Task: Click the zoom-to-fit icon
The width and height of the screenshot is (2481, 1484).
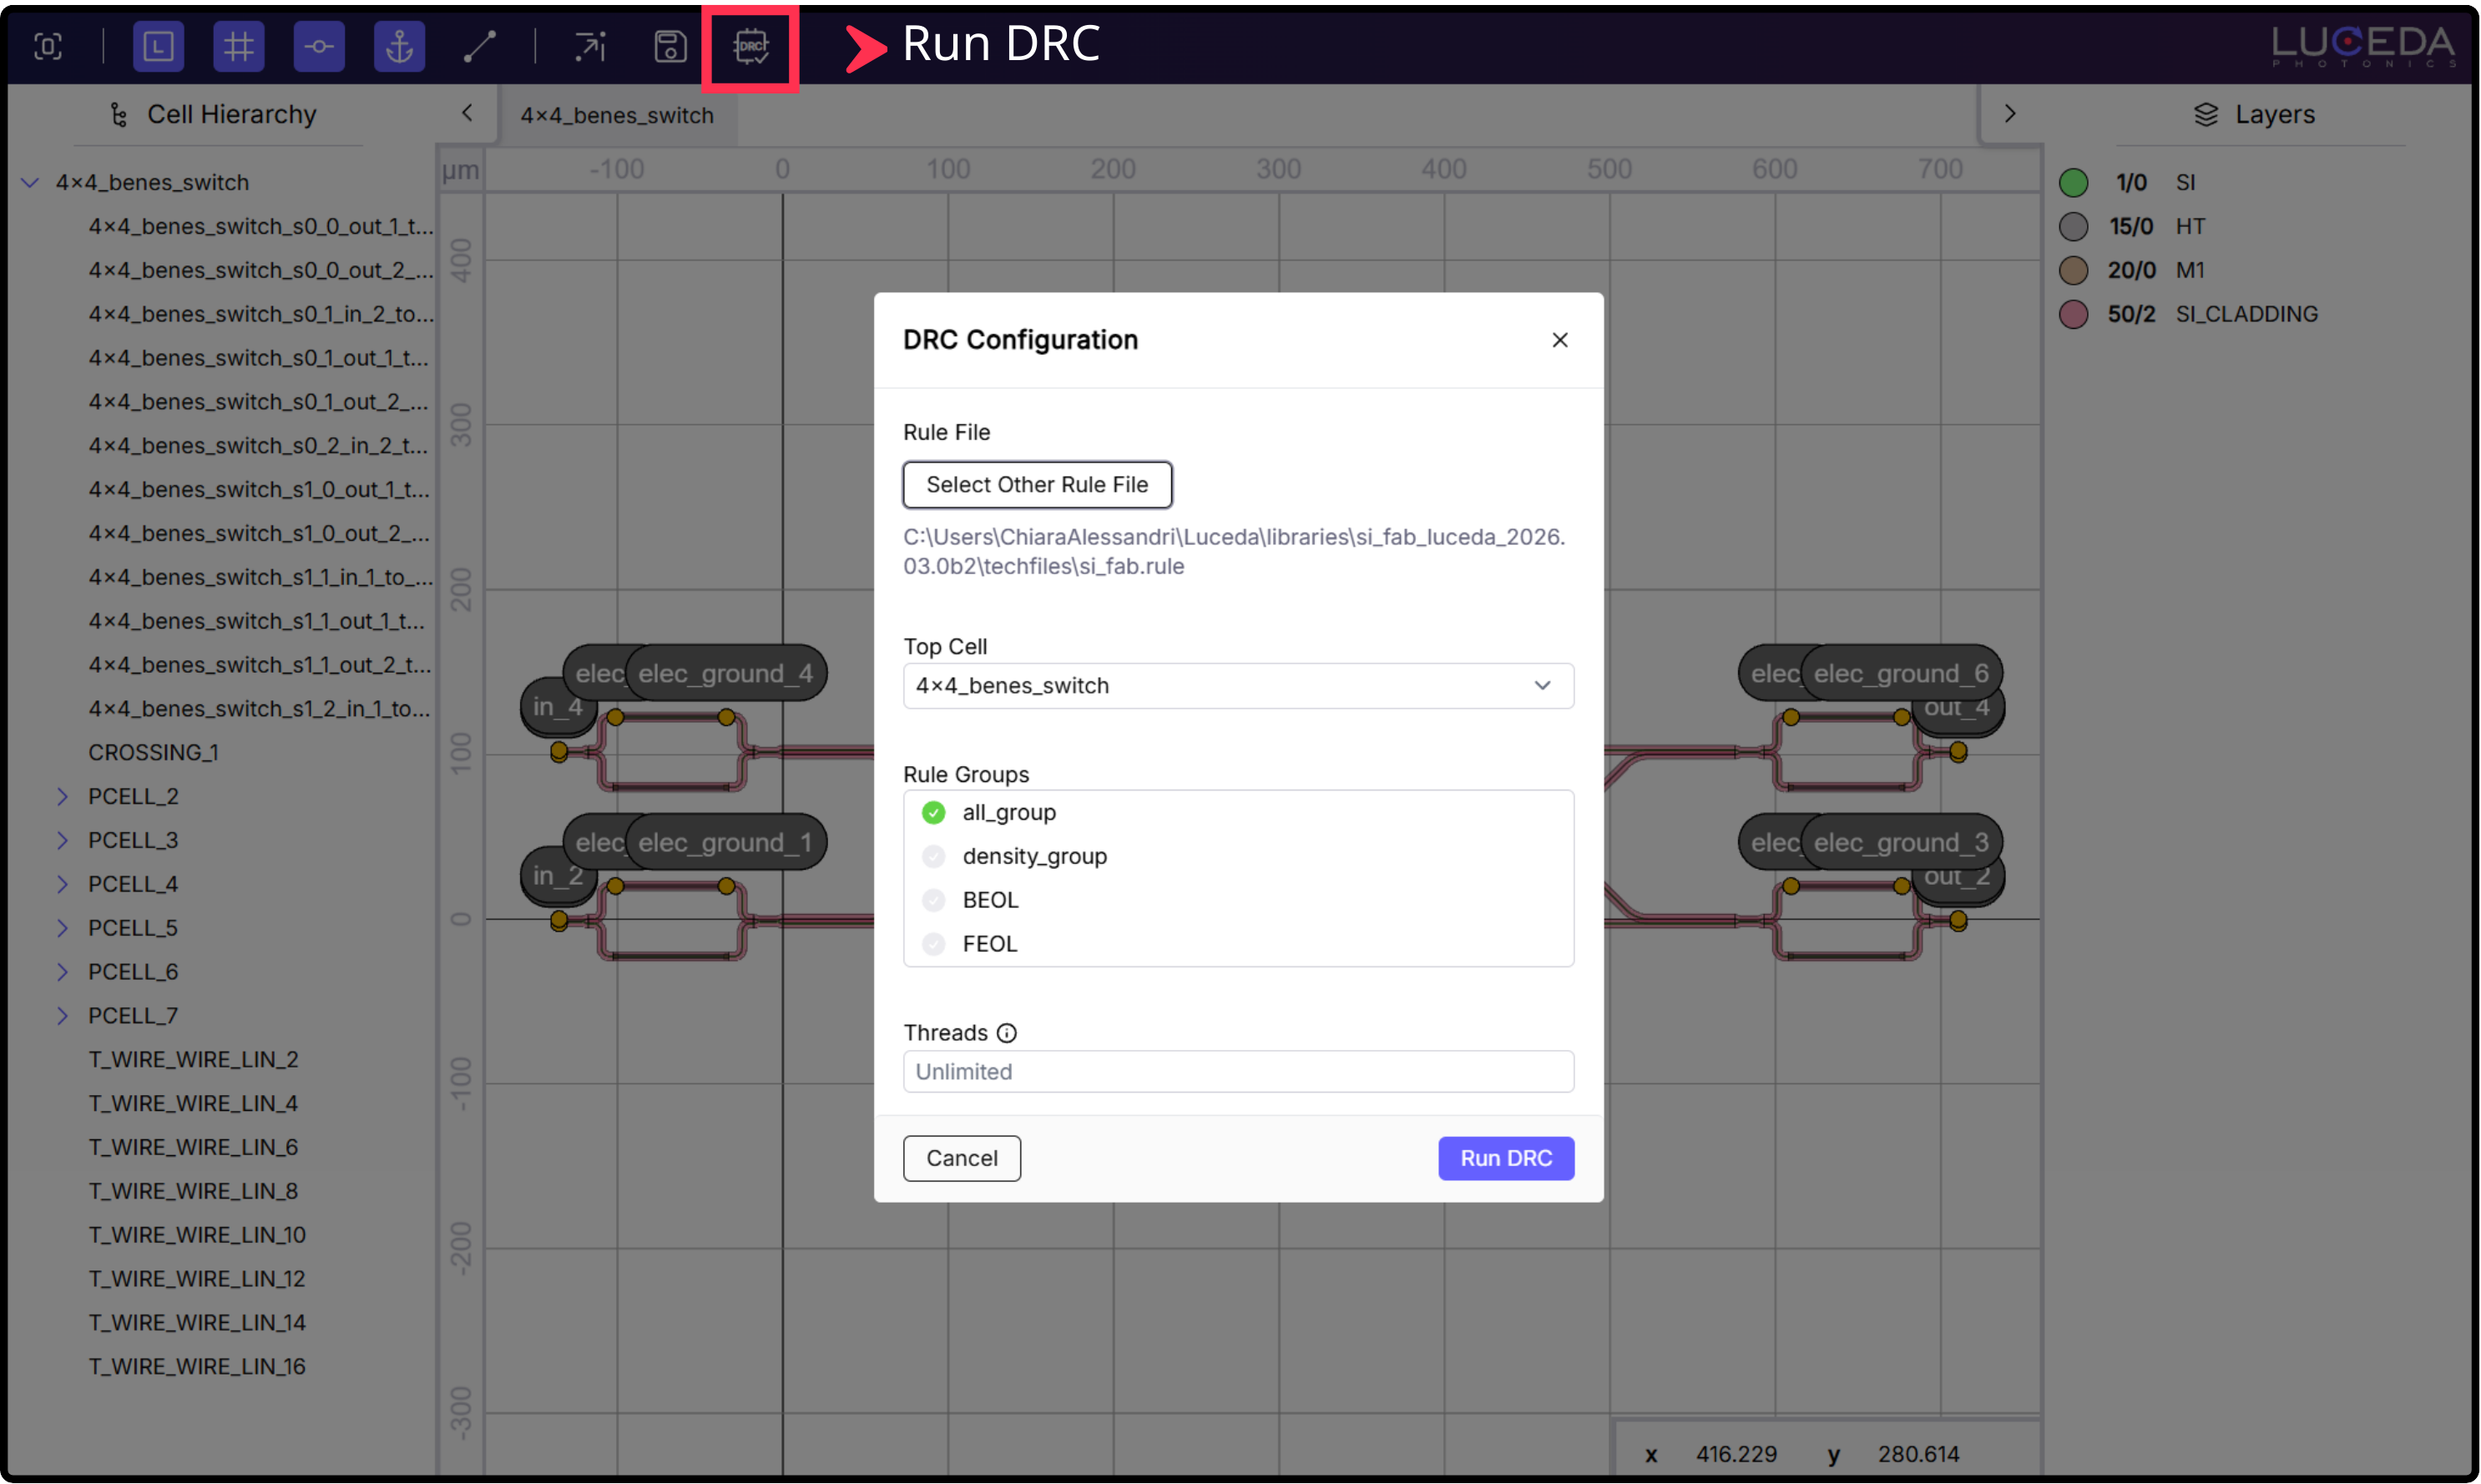Action: tap(48, 46)
